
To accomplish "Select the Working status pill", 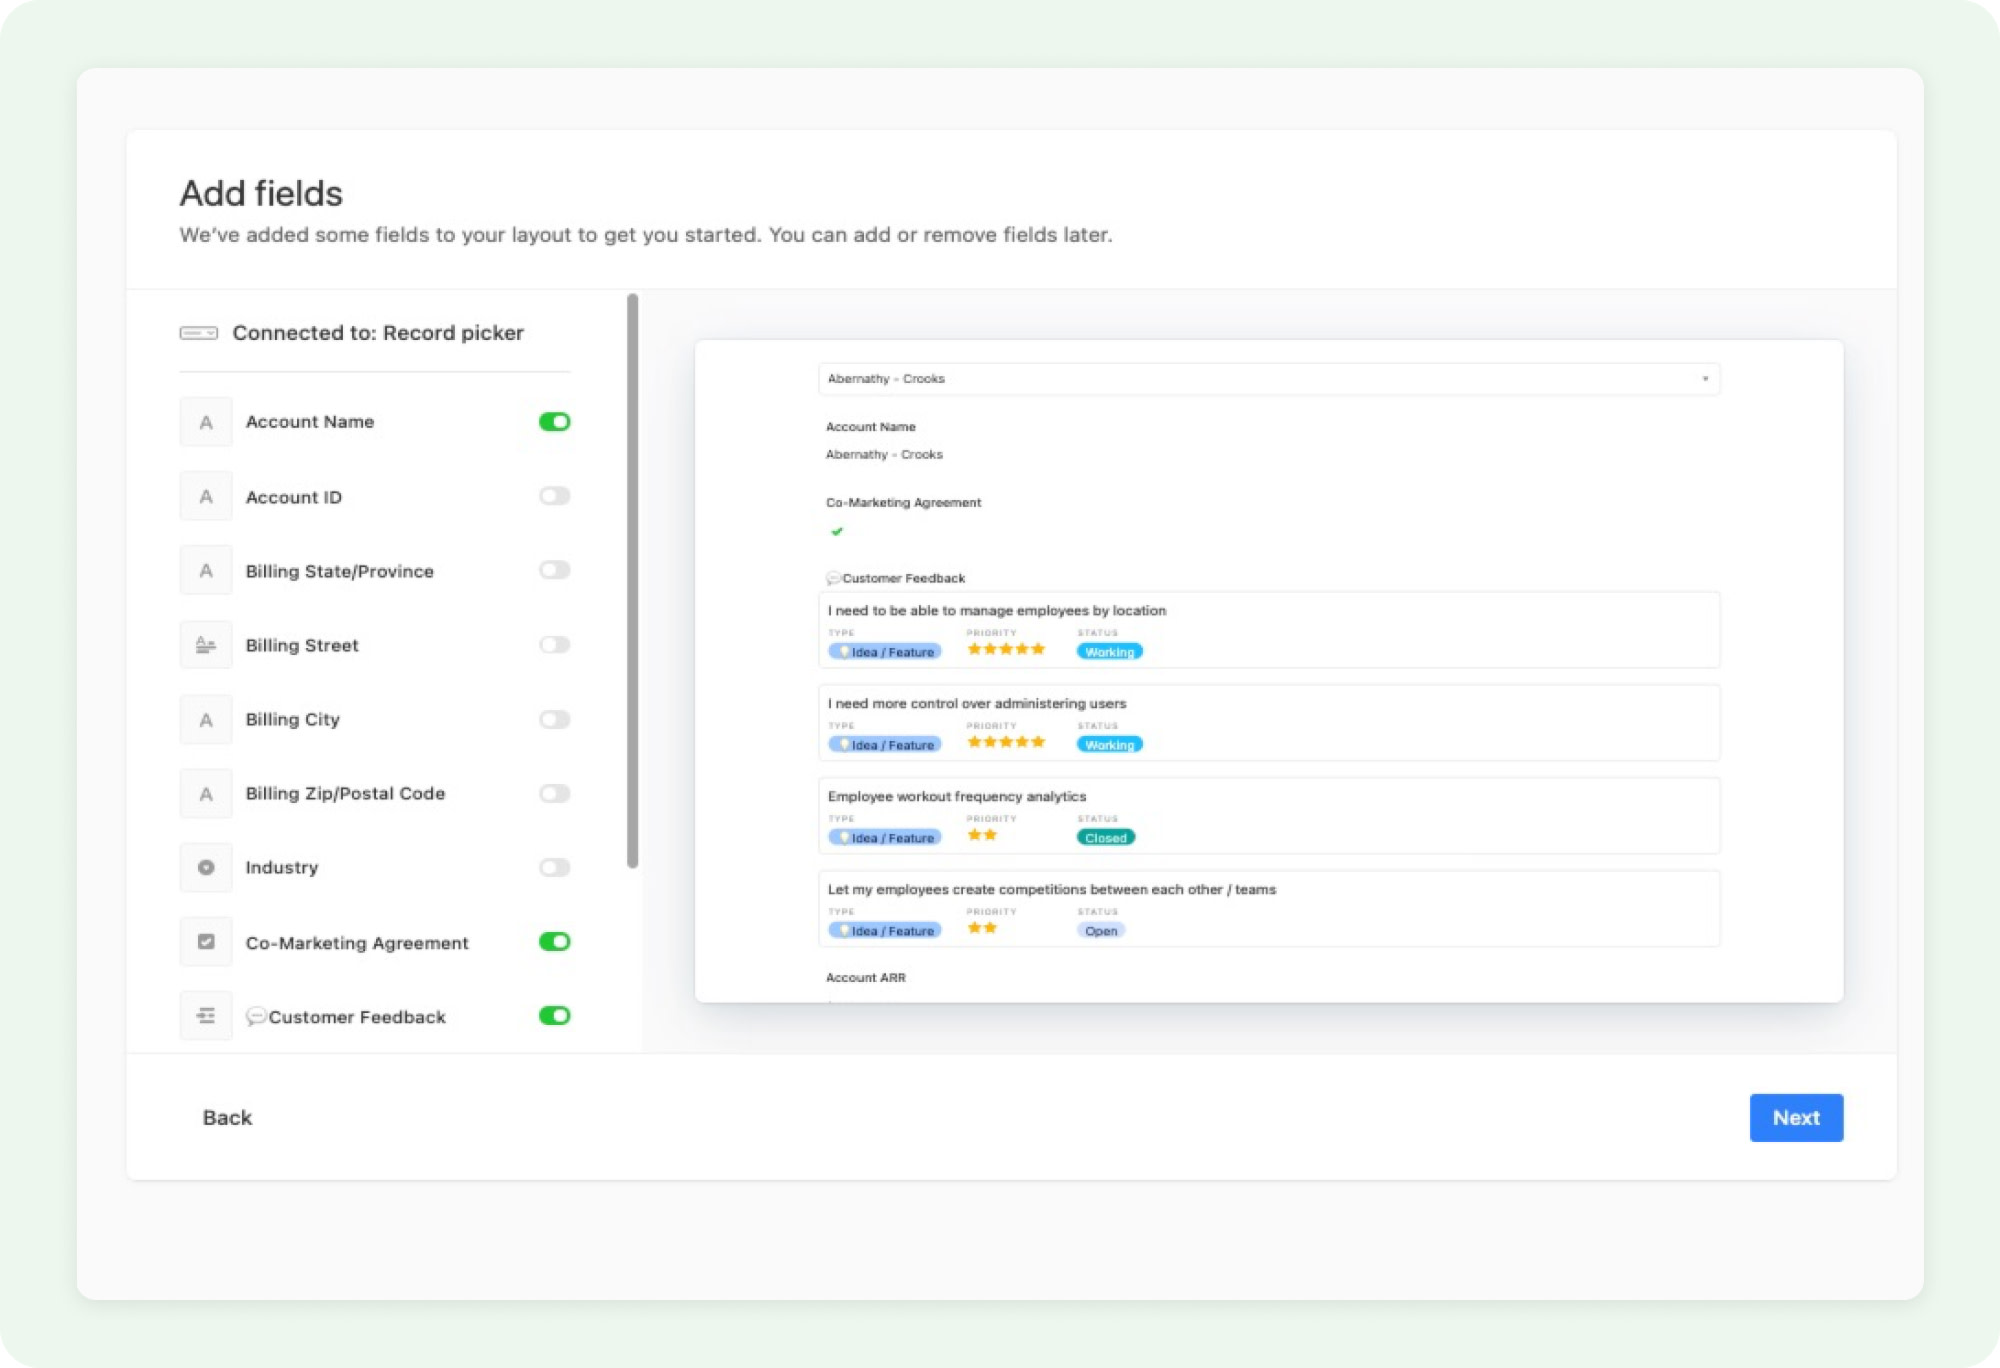I will pos(1108,651).
